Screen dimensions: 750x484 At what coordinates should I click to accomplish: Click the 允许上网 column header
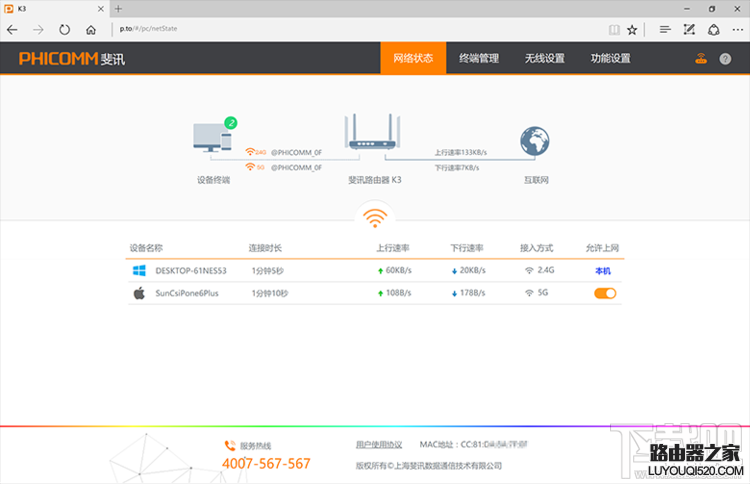pos(603,248)
